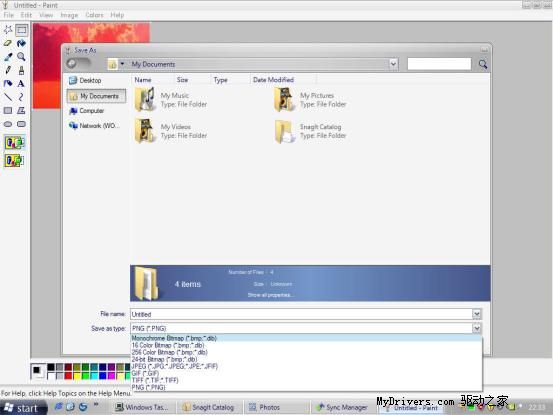The width and height of the screenshot is (553, 415).
Task: Choose the opaque selection option
Action: (14, 143)
